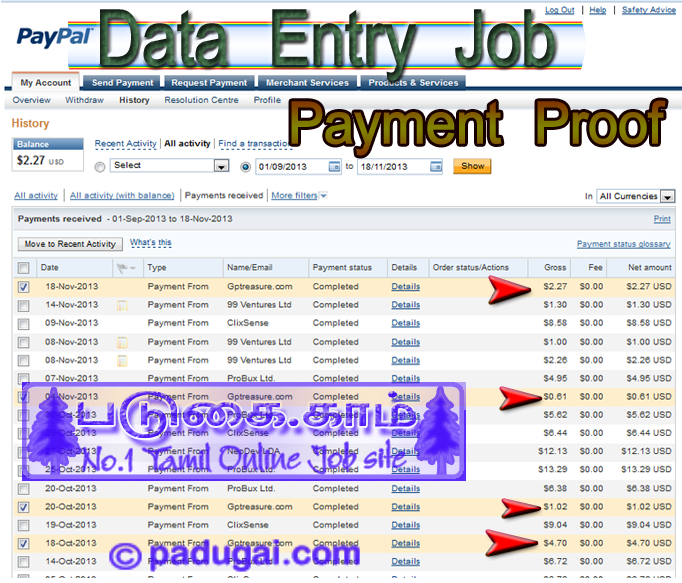Check the 19-Oct-2013 ClixSense row checkbox
The image size is (682, 583).
click(x=24, y=526)
